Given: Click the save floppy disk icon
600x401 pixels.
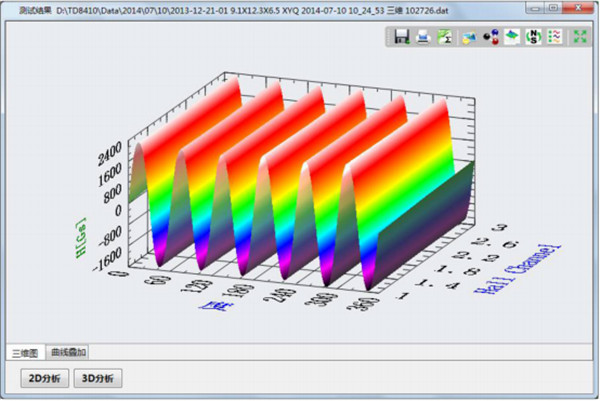Looking at the screenshot, I should [402, 37].
